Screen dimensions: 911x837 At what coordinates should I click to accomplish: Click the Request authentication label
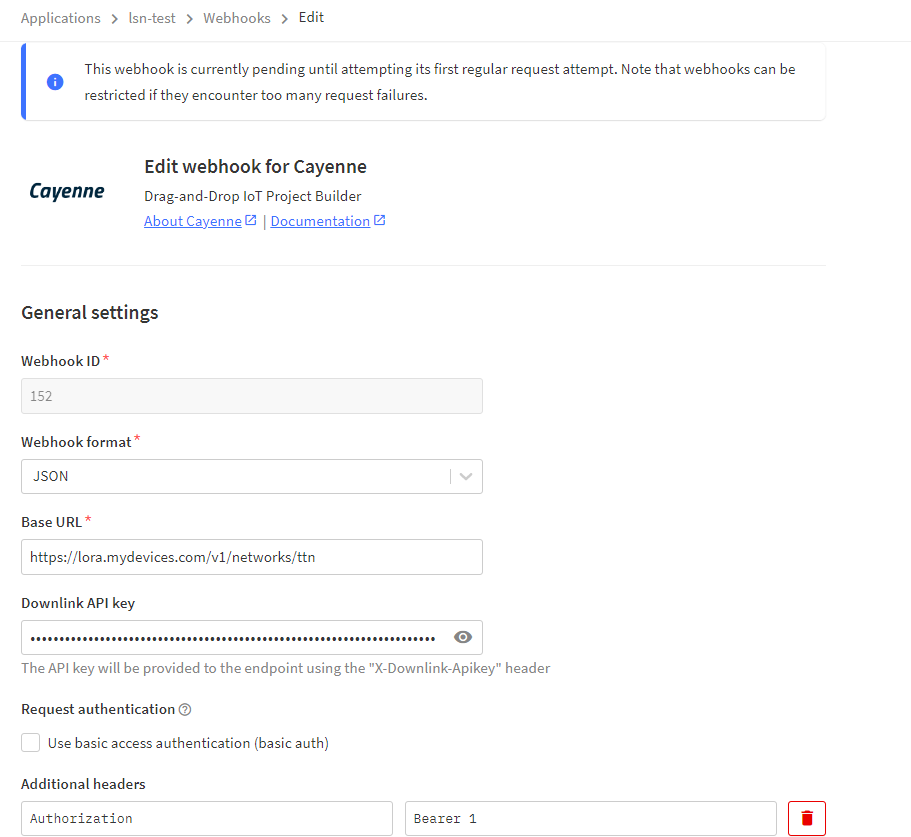pos(98,709)
